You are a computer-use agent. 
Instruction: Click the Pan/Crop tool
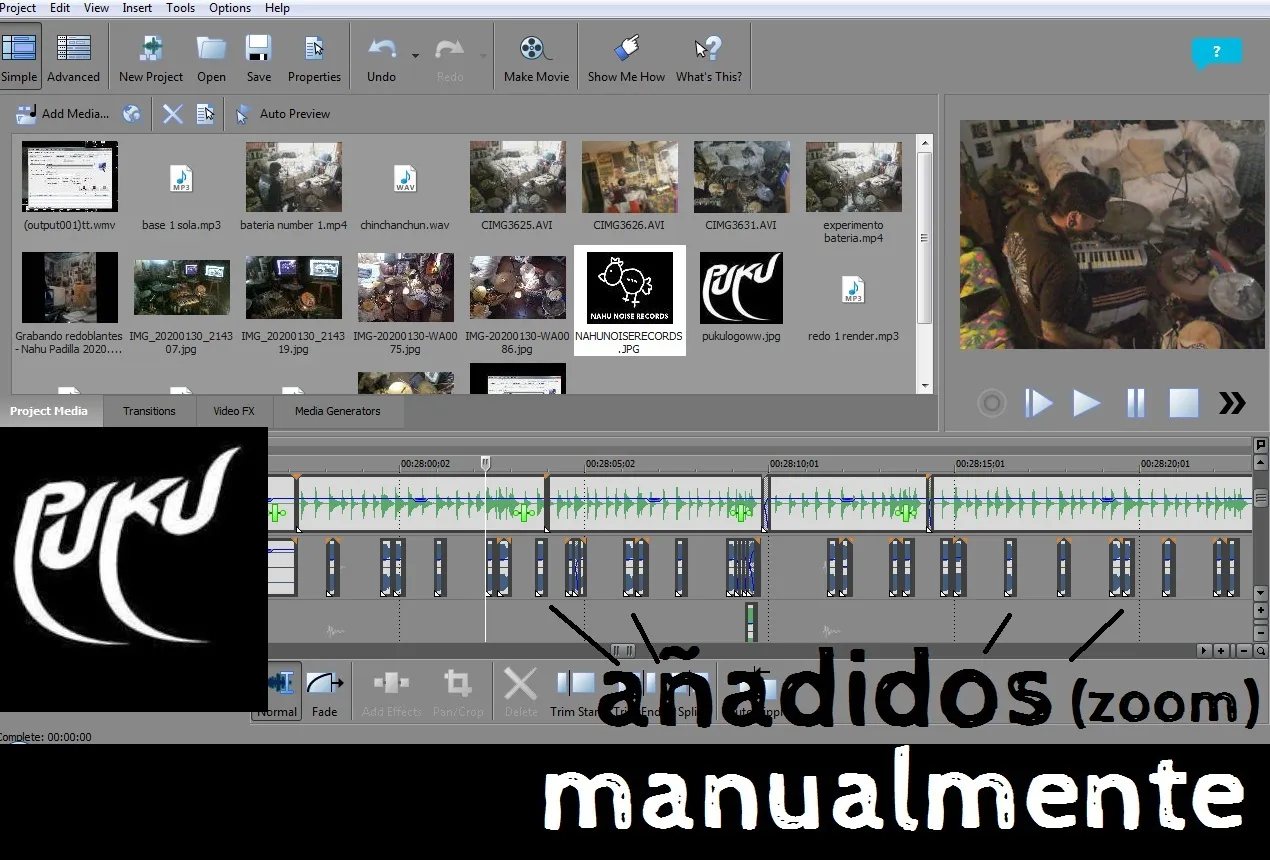[458, 693]
